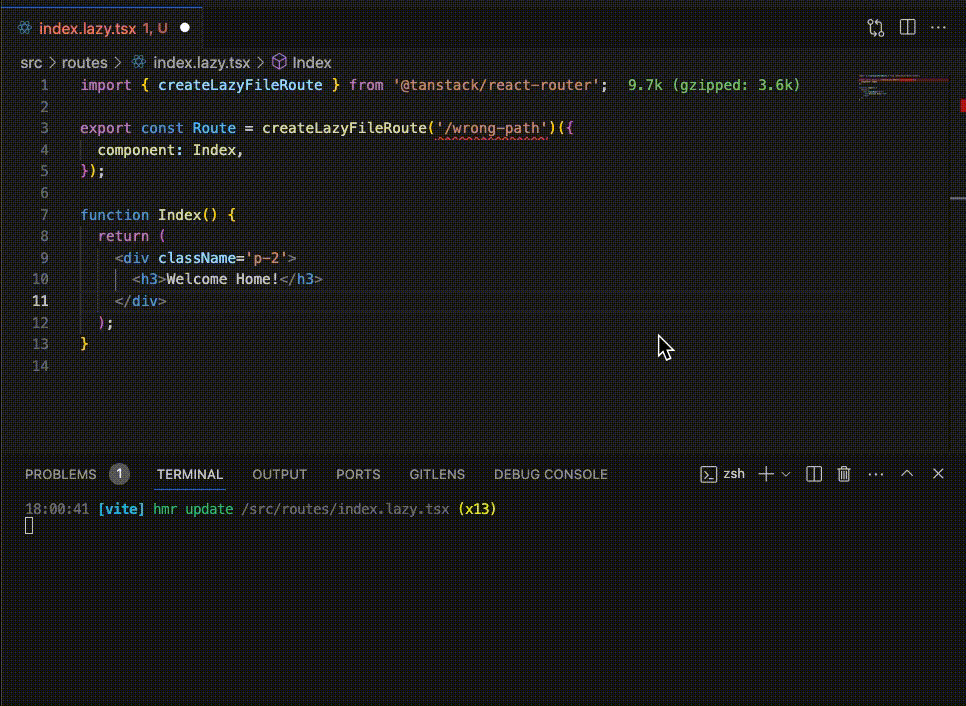Expand the terminal launch profile dropdown arrow
This screenshot has width=966, height=706.
785,474
